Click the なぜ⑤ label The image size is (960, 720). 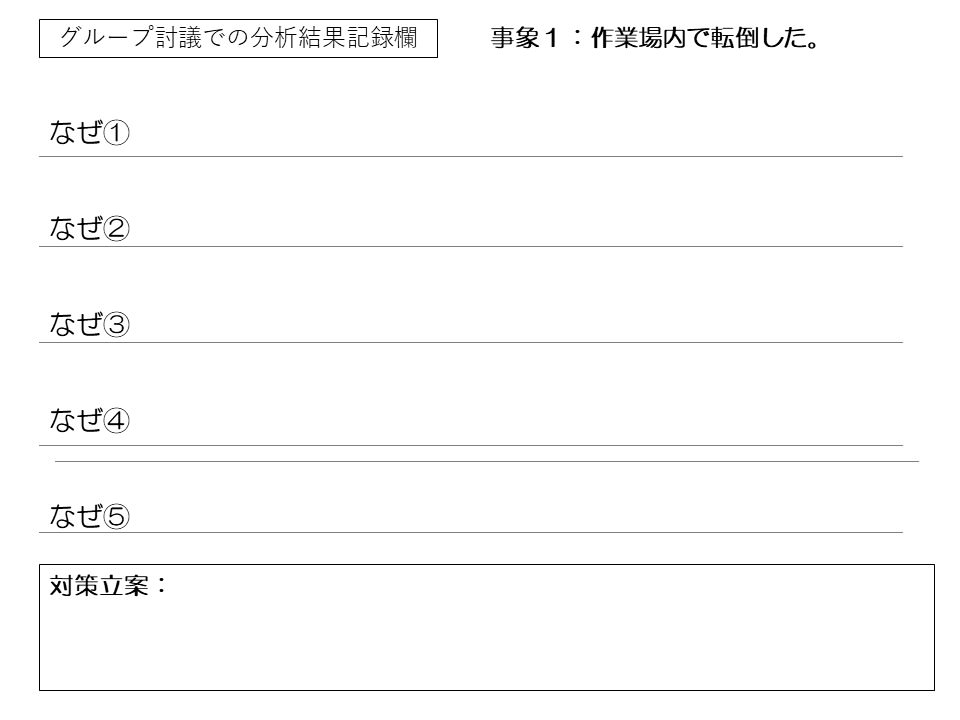(x=90, y=516)
